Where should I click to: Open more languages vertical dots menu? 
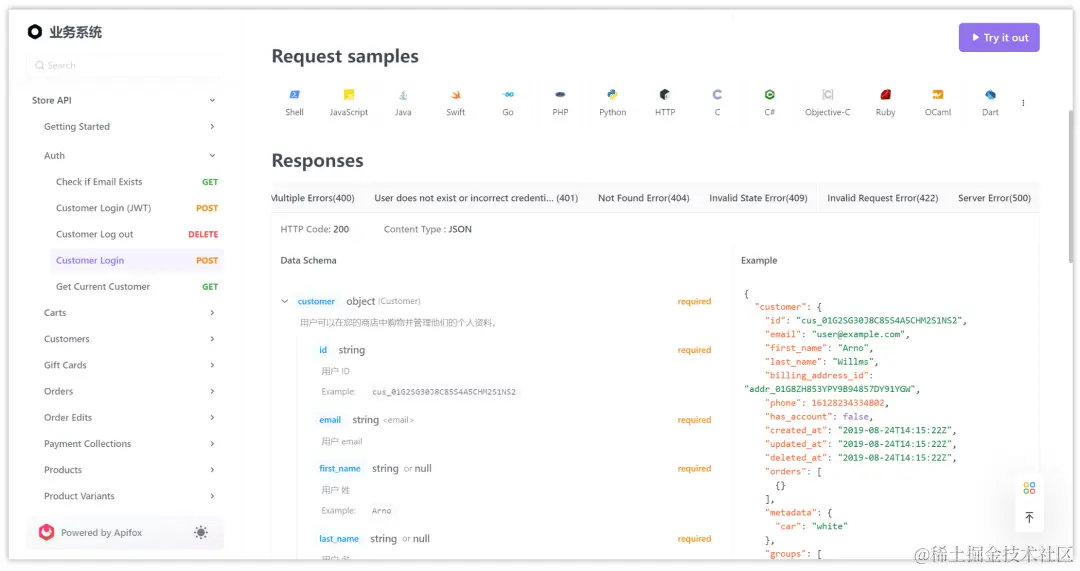(x=1023, y=103)
